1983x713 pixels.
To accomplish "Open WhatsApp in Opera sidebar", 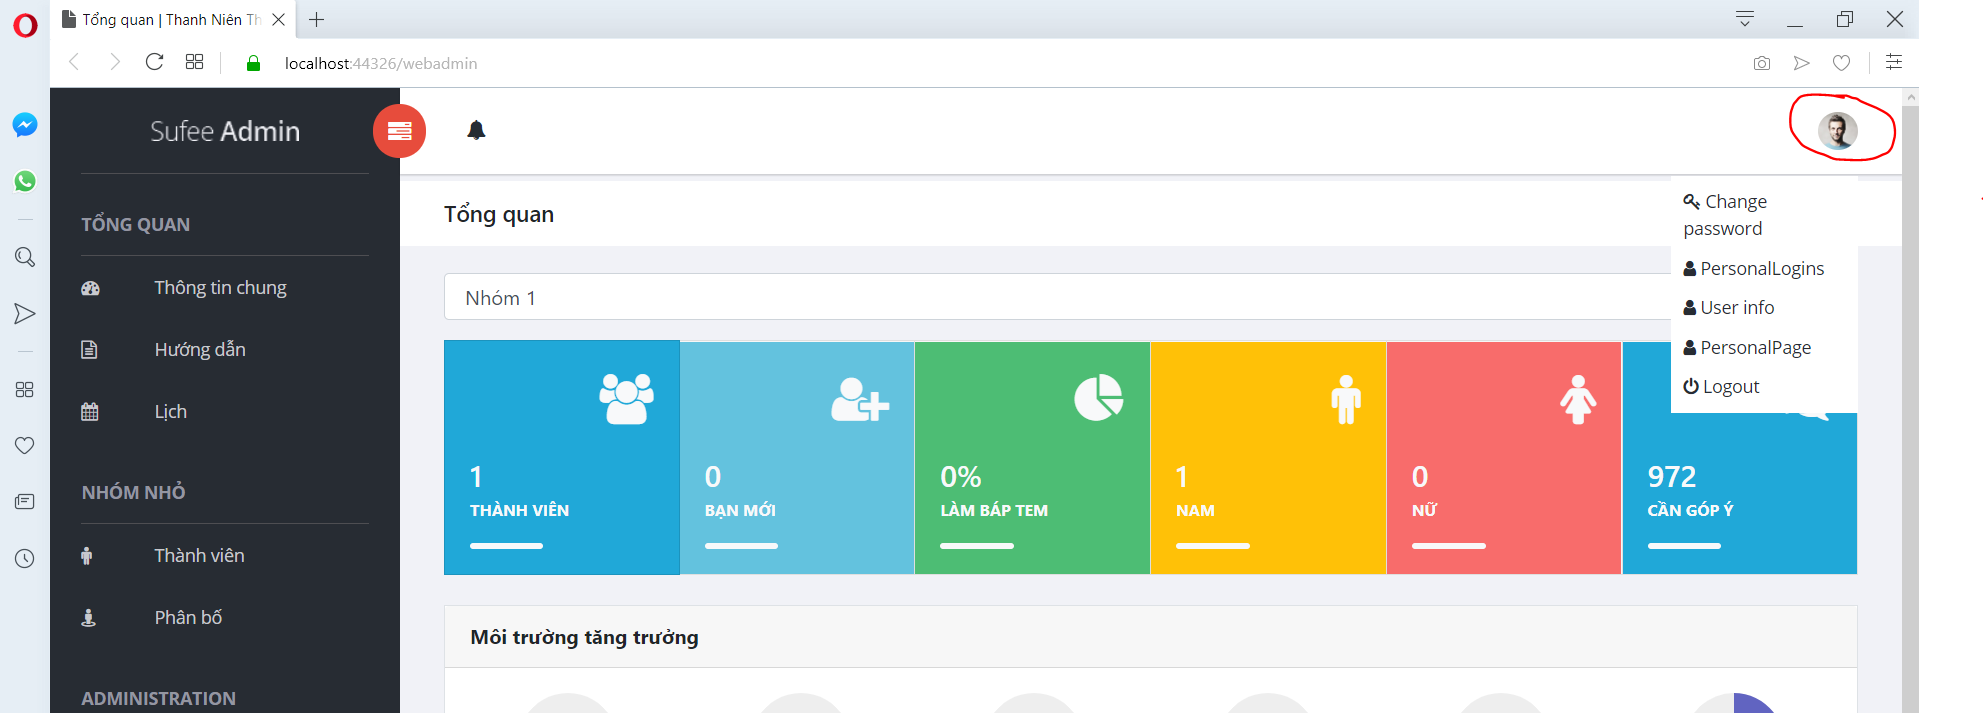I will [25, 181].
